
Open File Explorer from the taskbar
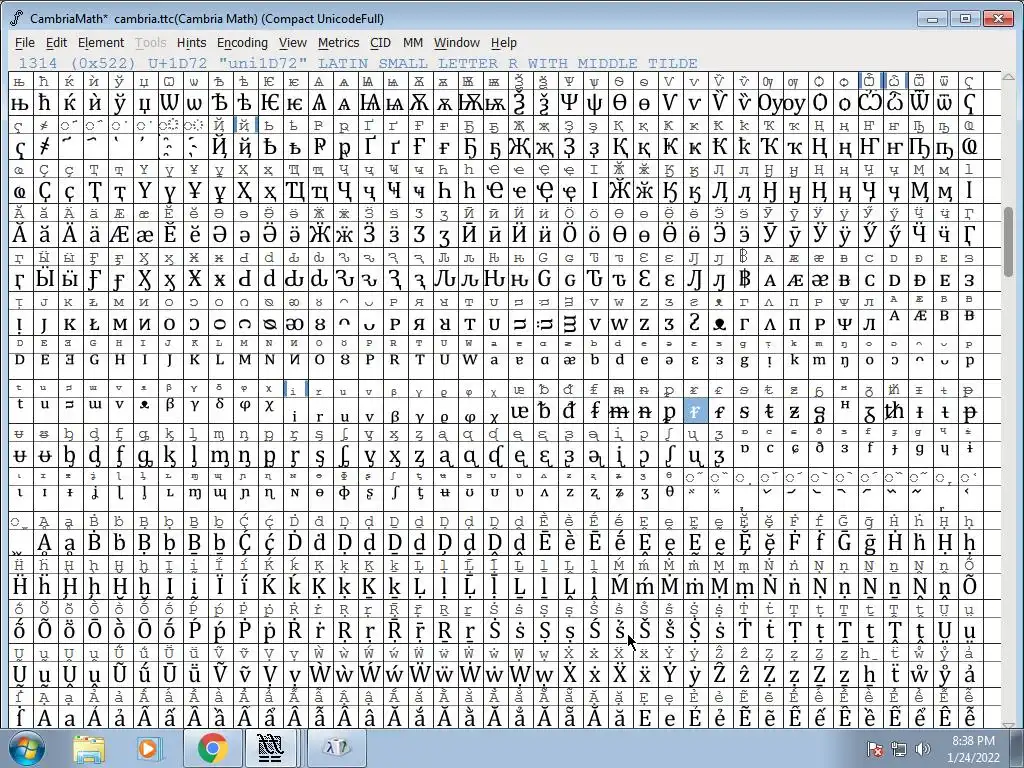coord(89,748)
